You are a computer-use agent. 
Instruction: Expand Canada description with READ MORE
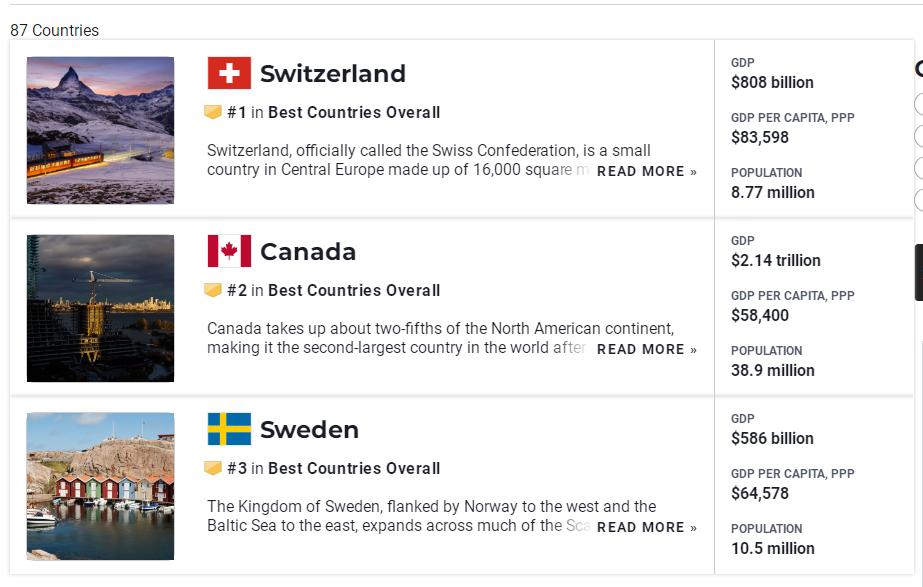647,349
